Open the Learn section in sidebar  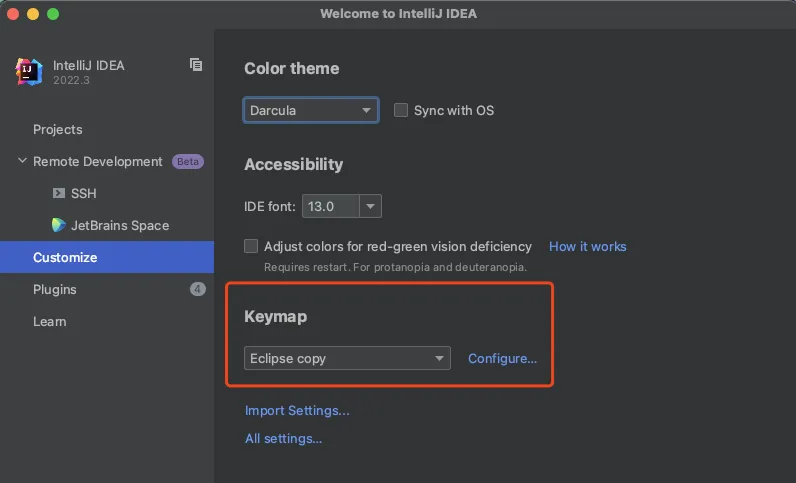[49, 321]
